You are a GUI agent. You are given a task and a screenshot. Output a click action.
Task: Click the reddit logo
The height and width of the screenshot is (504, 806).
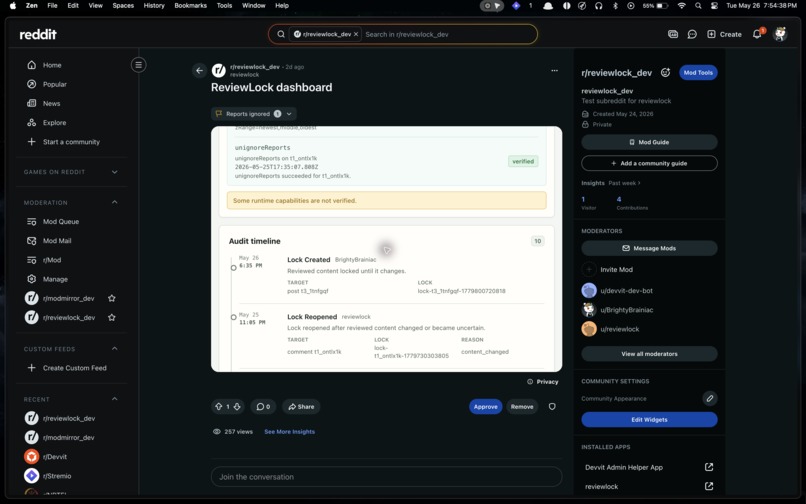pos(38,34)
